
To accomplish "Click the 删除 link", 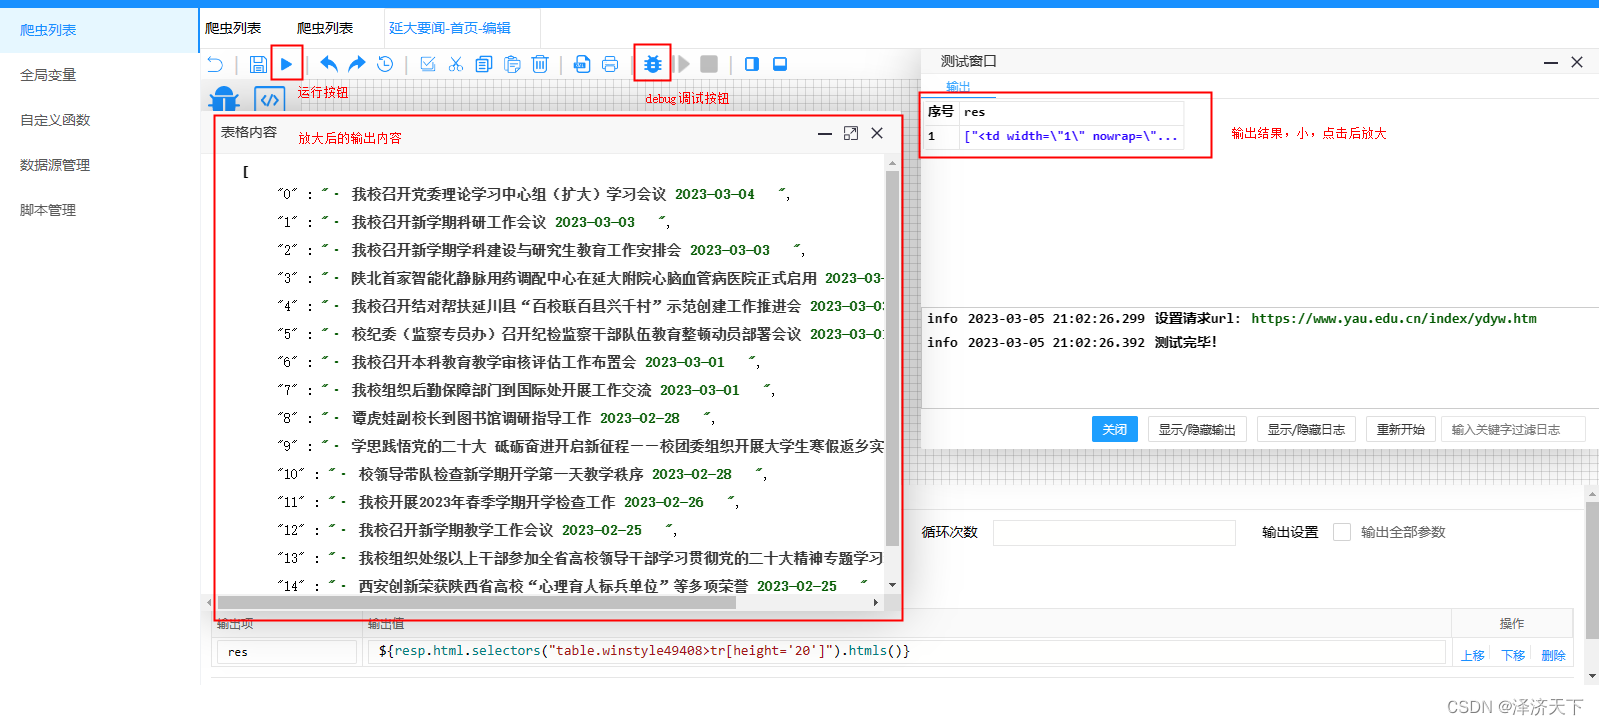I will [1553, 656].
